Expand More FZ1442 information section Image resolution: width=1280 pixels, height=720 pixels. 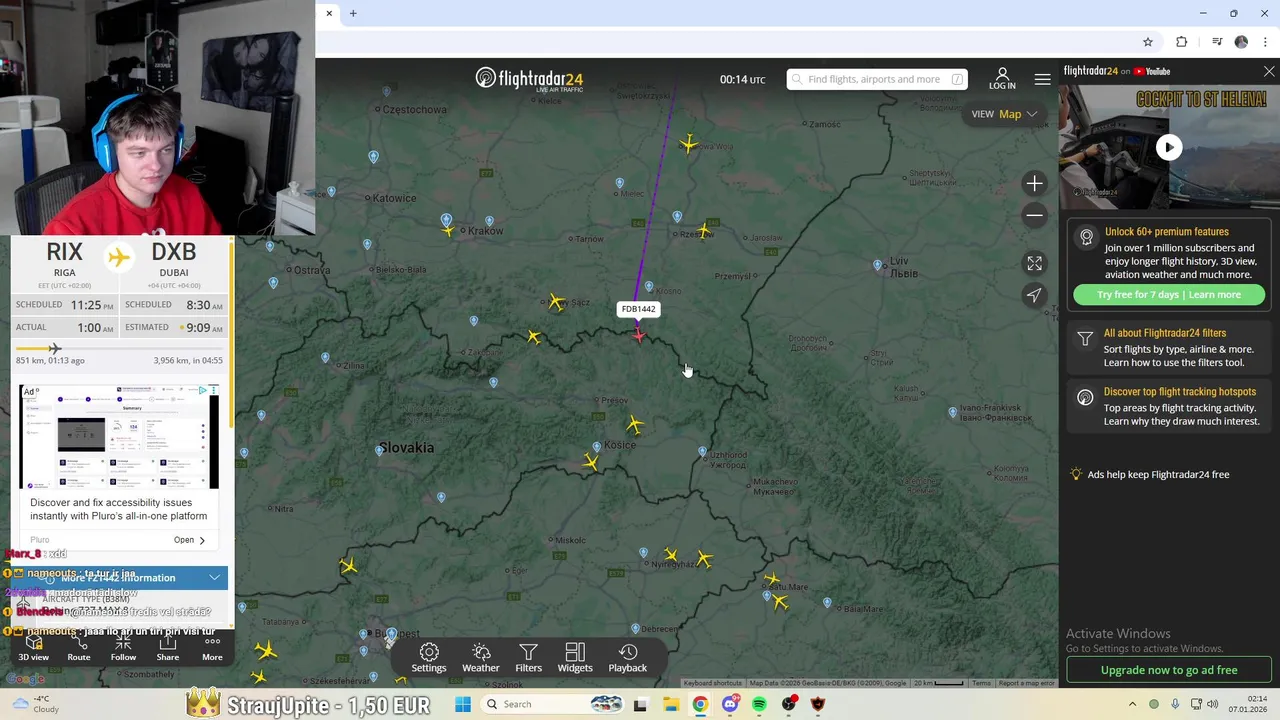(120, 578)
